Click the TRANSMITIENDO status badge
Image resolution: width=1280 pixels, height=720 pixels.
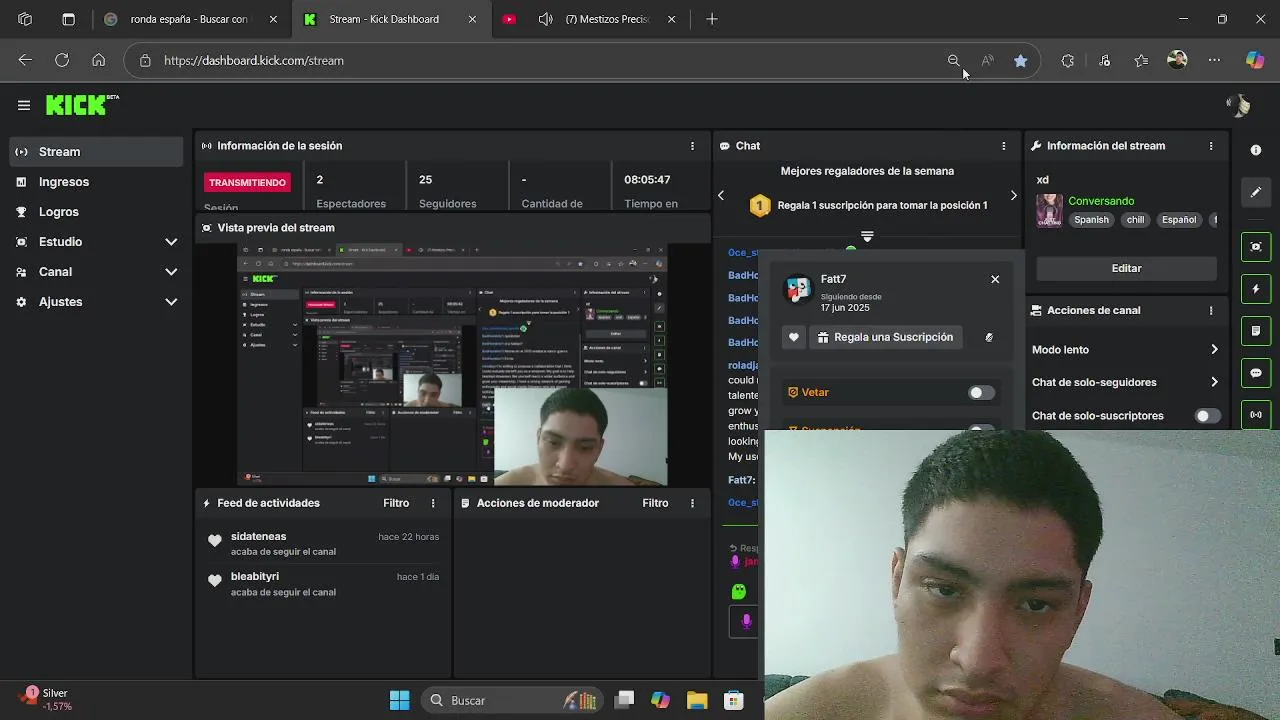[x=247, y=183]
